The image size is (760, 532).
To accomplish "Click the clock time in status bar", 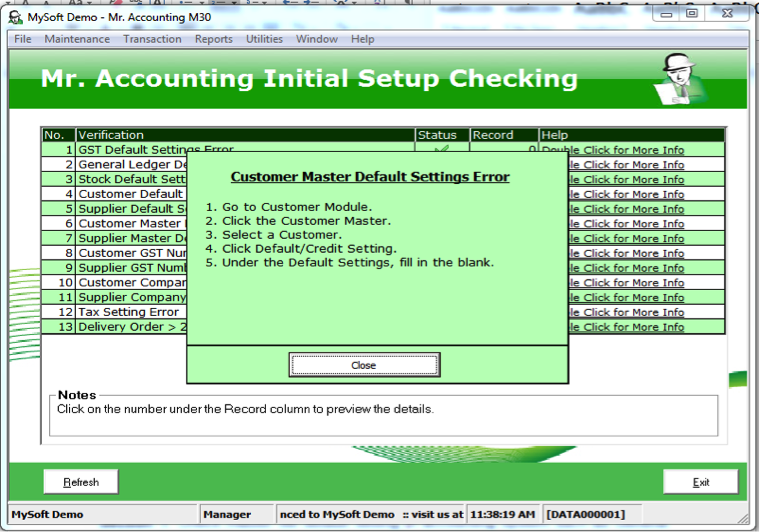I will [x=503, y=515].
